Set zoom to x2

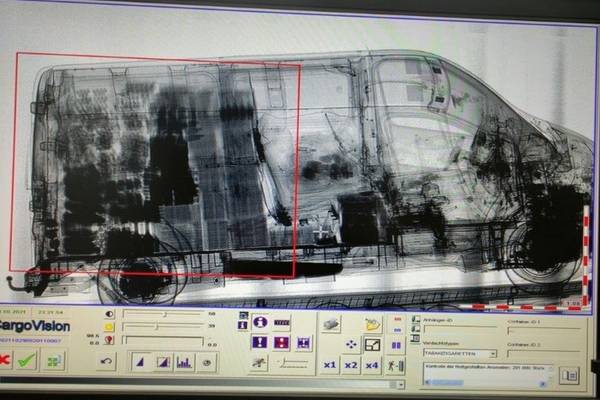[351, 365]
